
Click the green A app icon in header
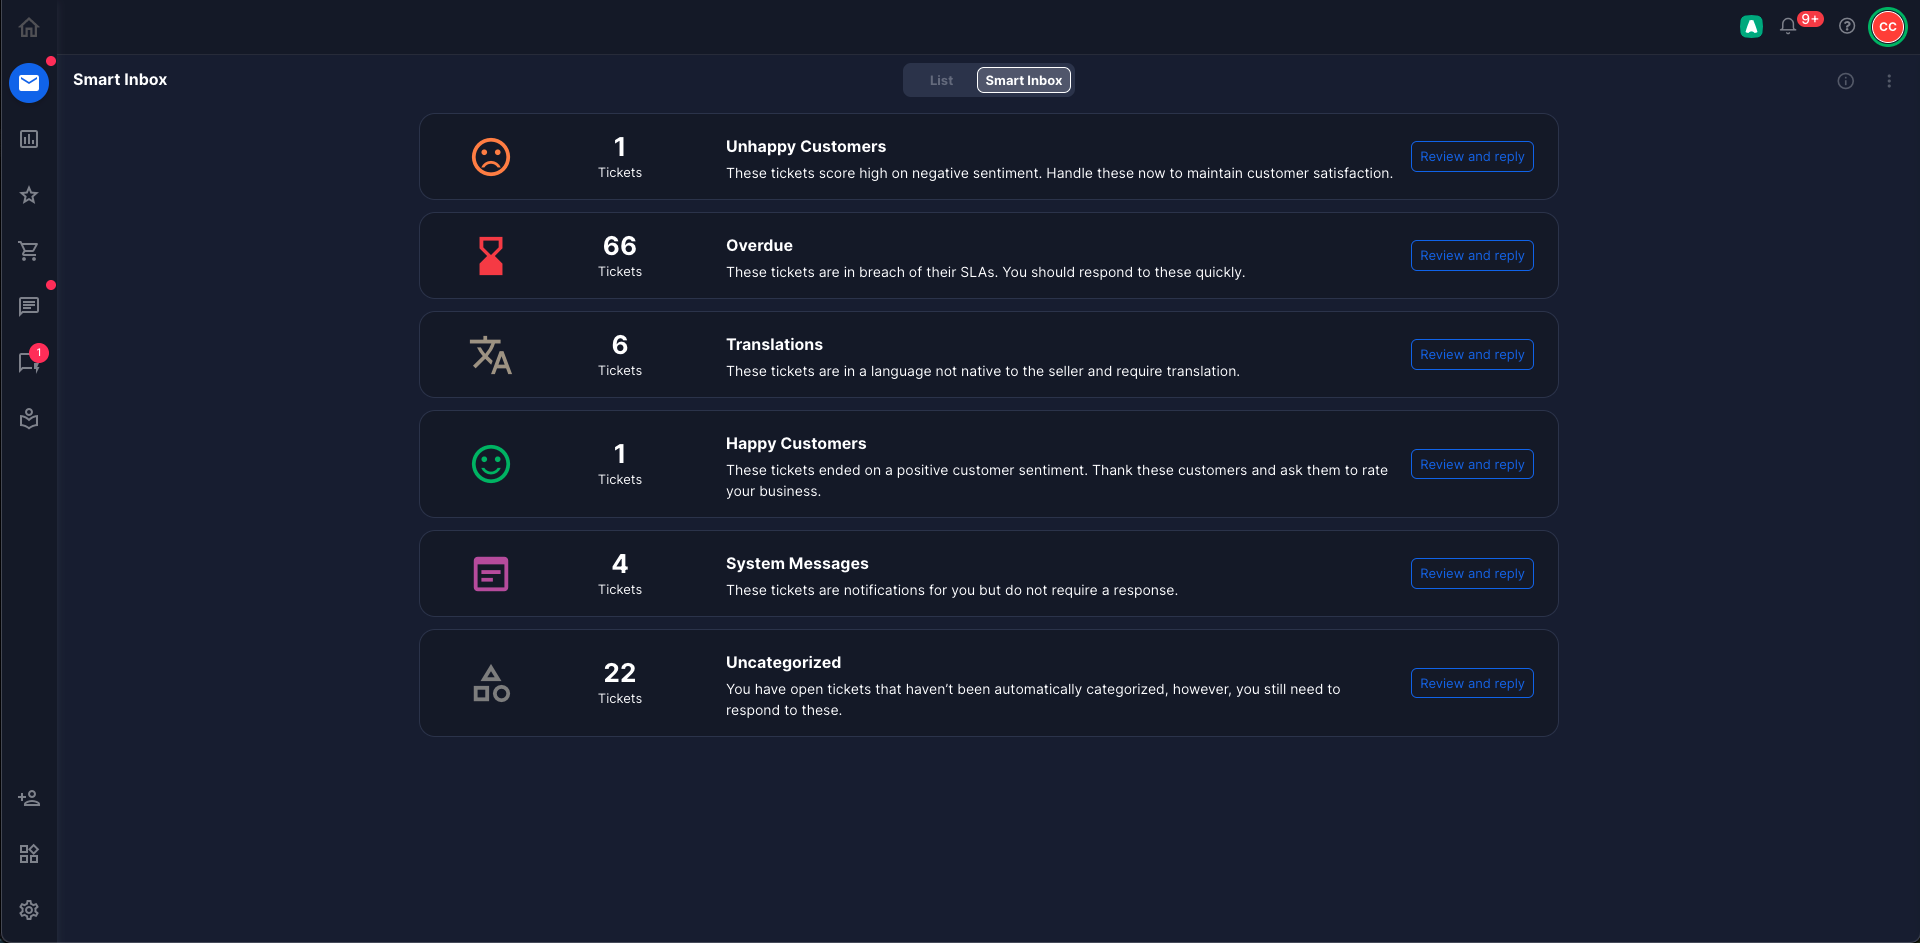coord(1751,27)
